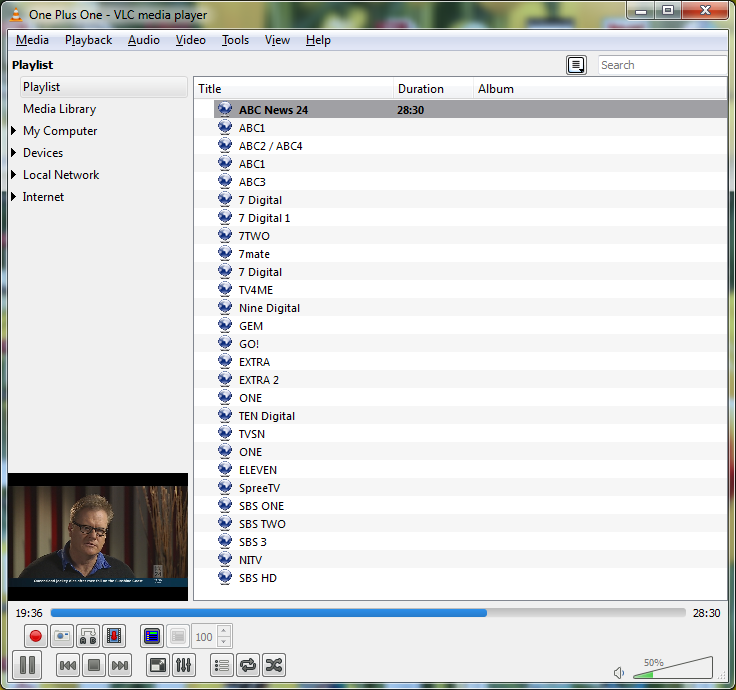Select the ABC3 channel entry
The image size is (736, 690).
coord(252,182)
